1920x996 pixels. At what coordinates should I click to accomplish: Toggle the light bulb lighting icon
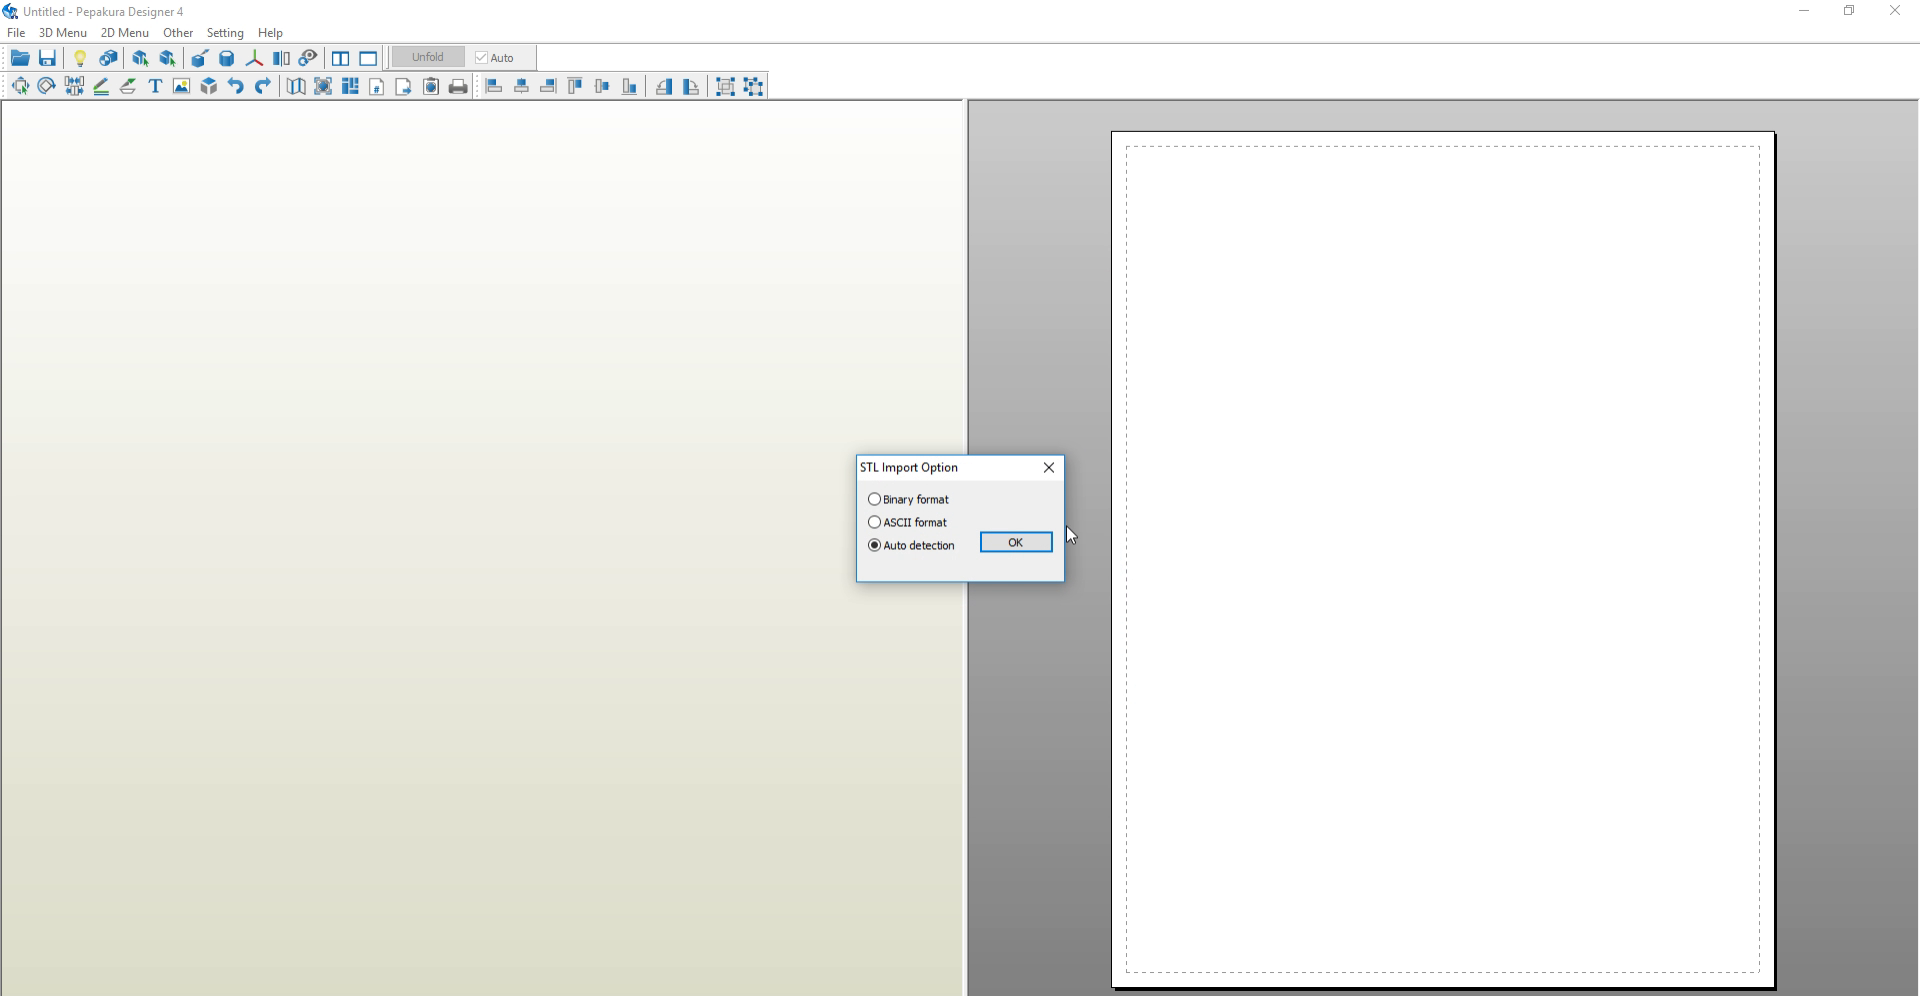coord(80,58)
